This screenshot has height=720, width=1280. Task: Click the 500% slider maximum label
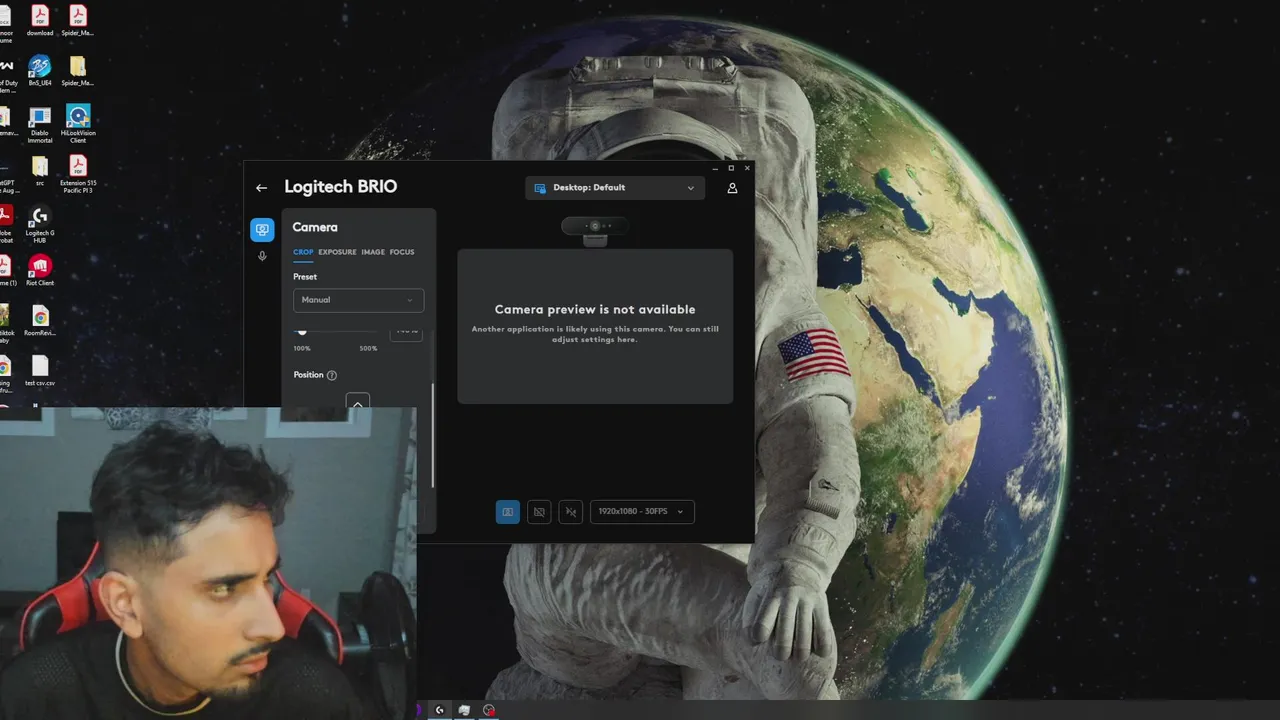click(368, 349)
